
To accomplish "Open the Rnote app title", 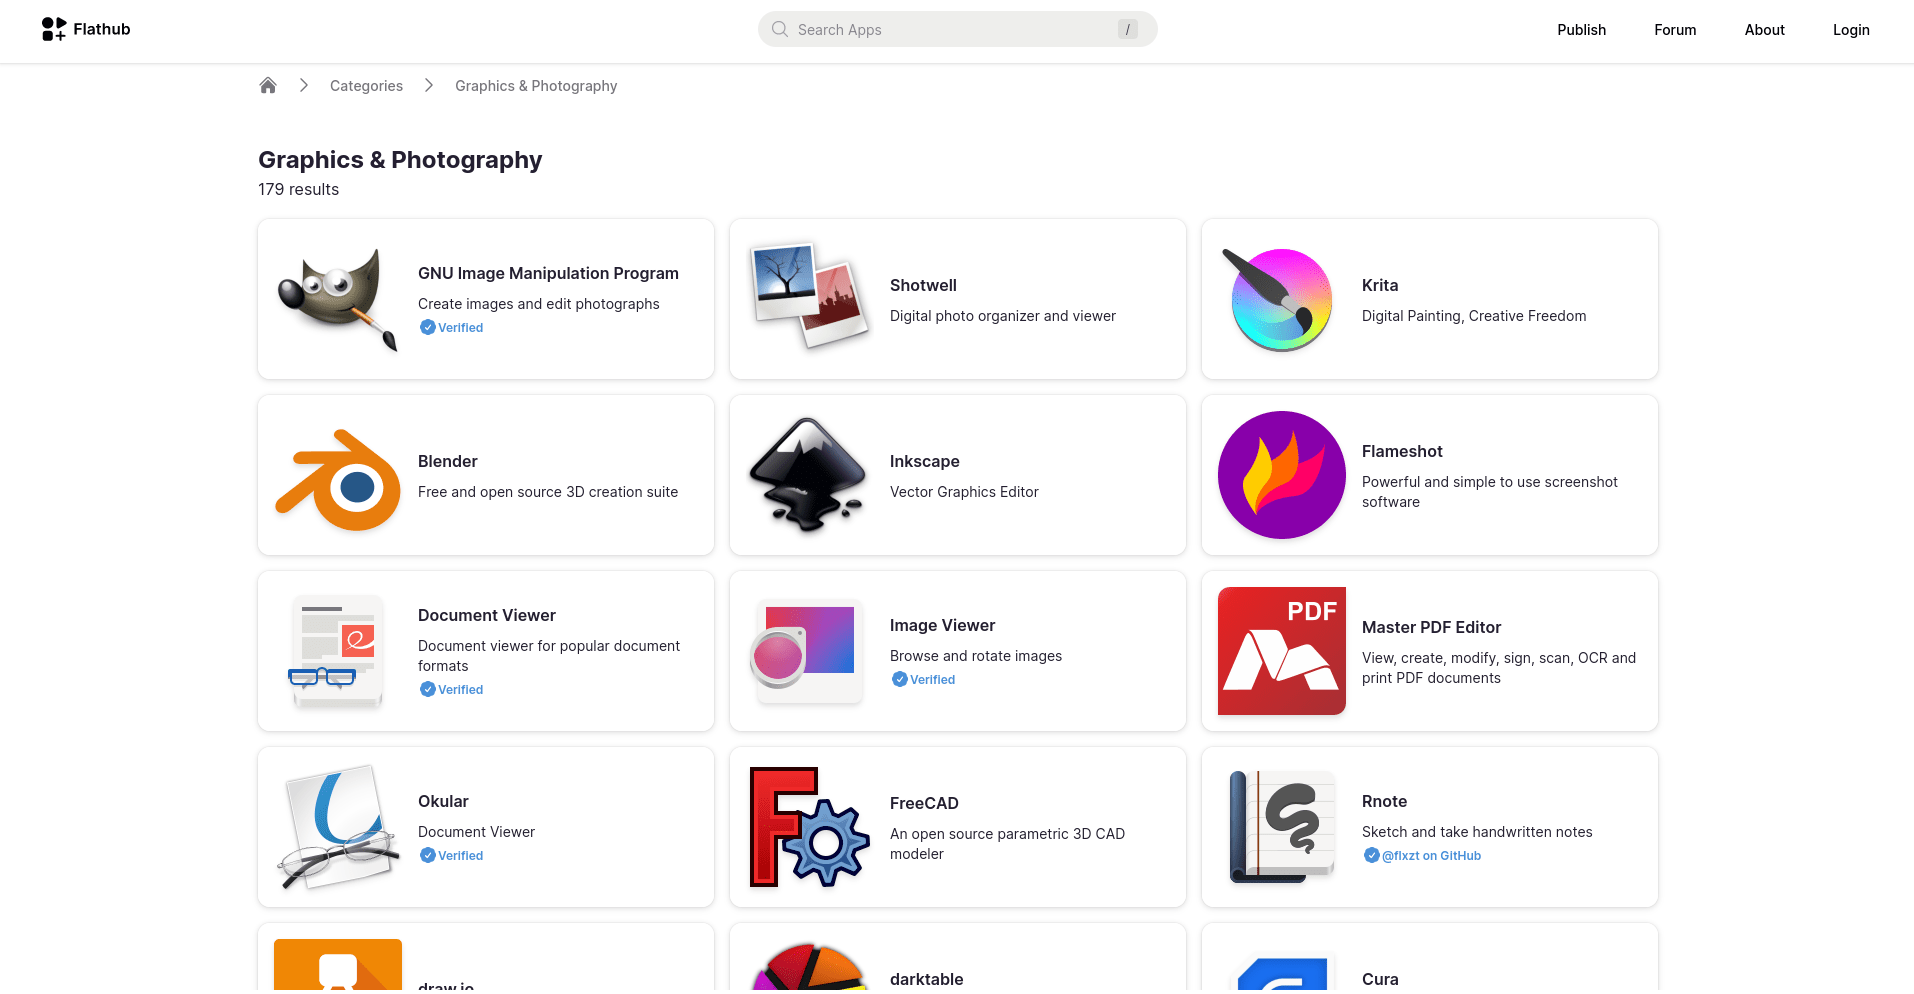I will pyautogui.click(x=1384, y=801).
